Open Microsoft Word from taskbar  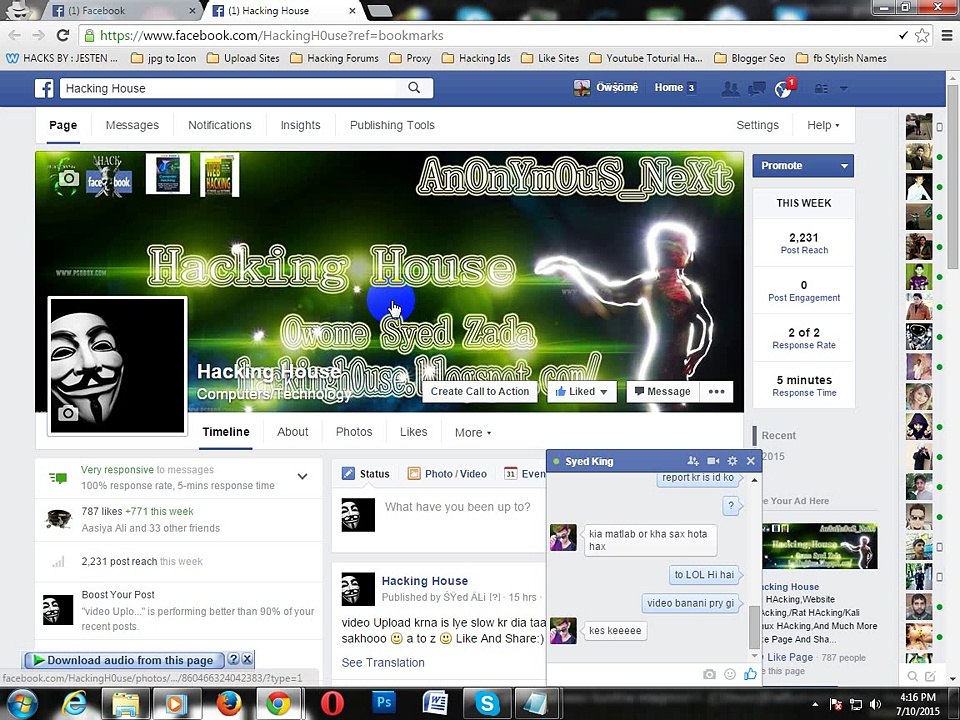click(x=435, y=703)
